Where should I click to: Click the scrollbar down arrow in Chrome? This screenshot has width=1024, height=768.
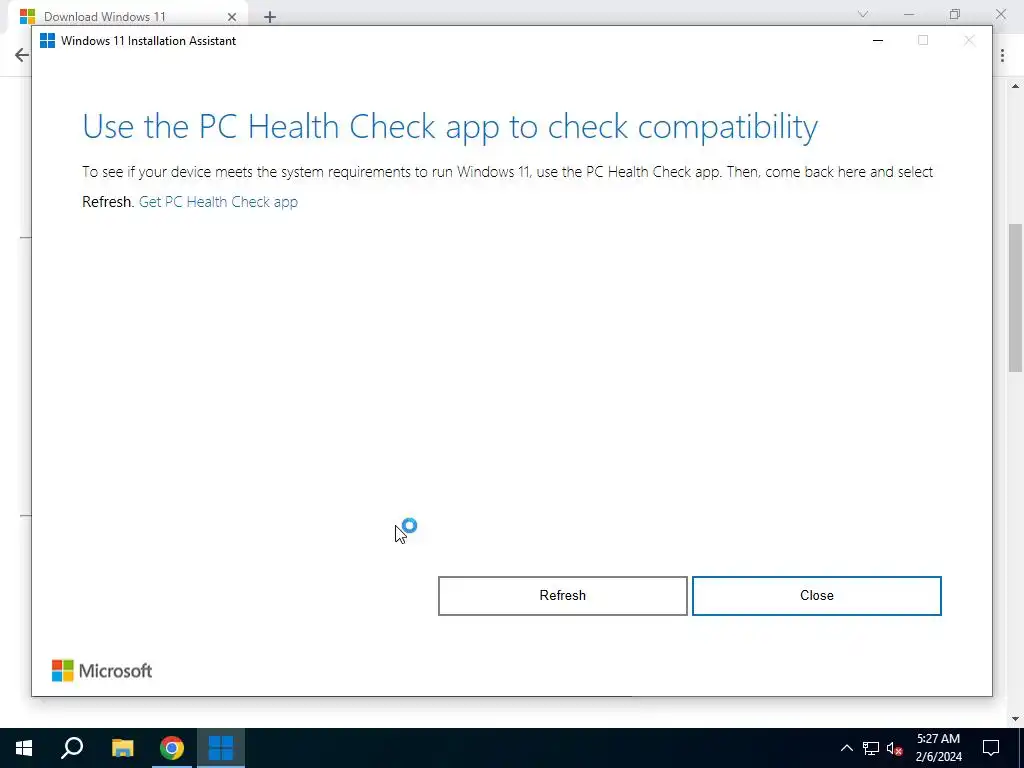[x=1016, y=719]
